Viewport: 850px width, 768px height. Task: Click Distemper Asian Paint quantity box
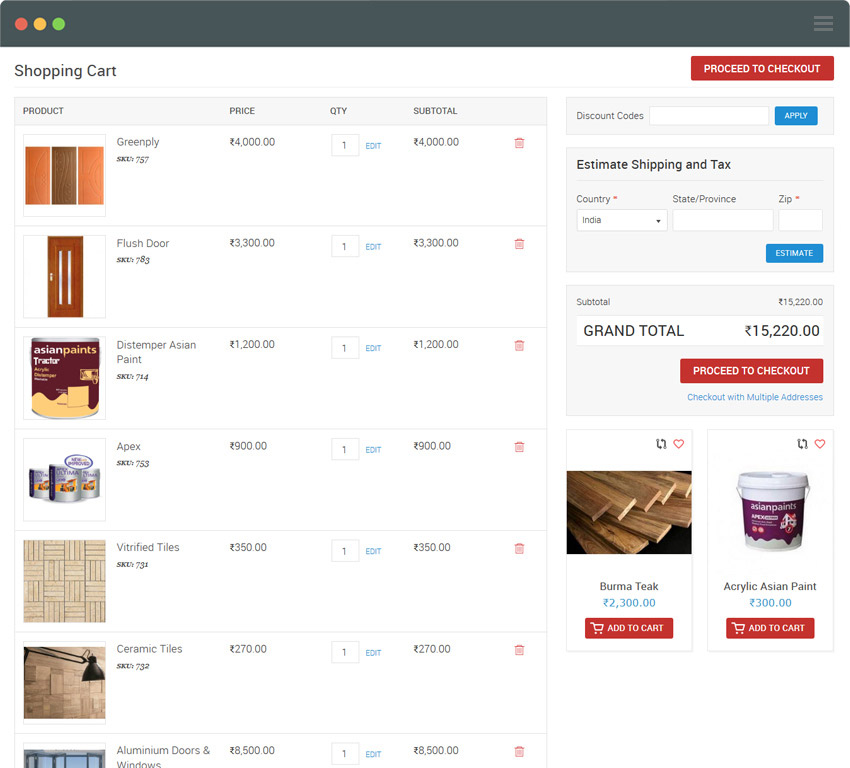345,347
